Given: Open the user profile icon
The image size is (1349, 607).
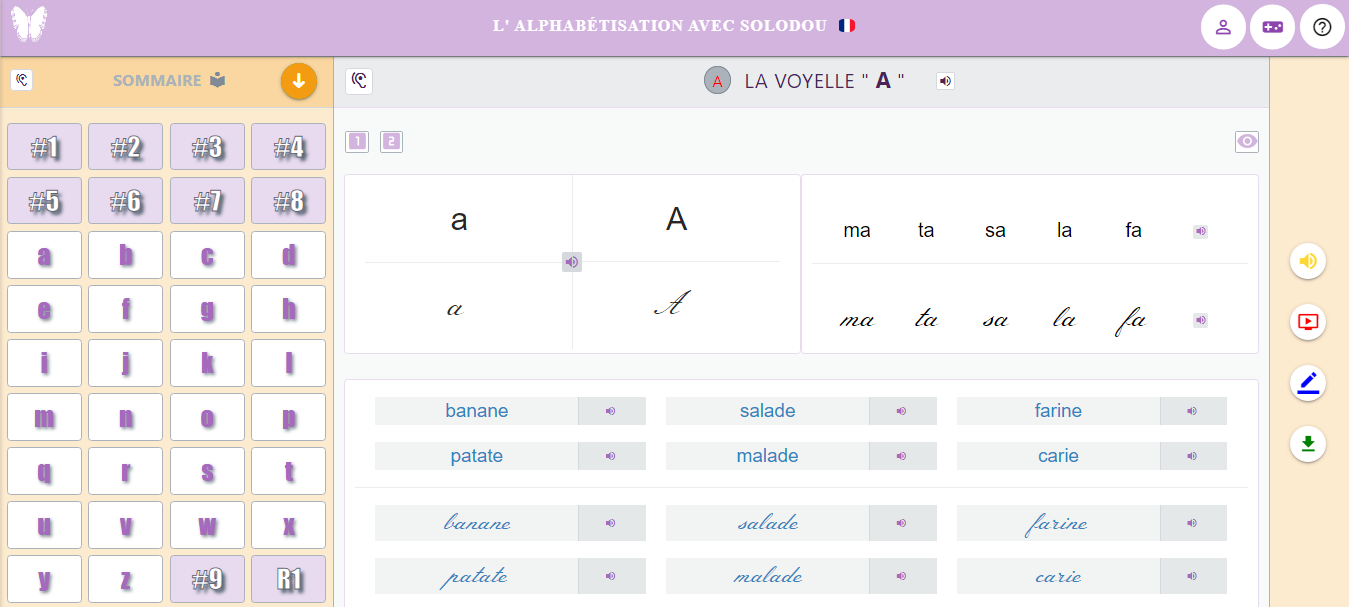Looking at the screenshot, I should [1223, 27].
